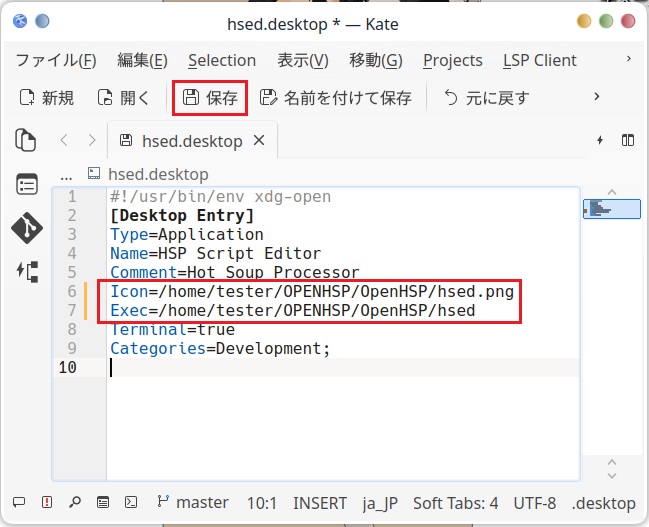Click the Name=HSP Script Editor line
This screenshot has height=527, width=649.
click(x=215, y=253)
